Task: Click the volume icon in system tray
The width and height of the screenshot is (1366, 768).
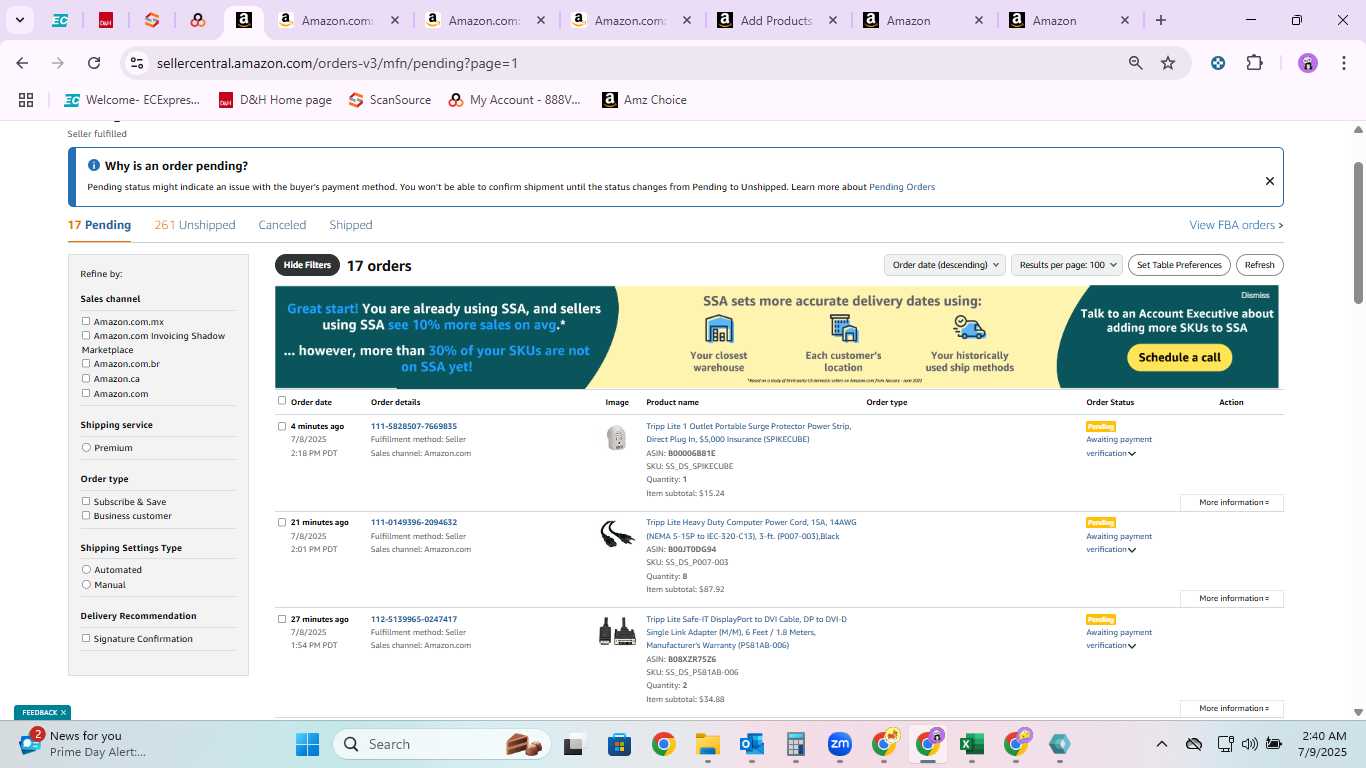Action: click(x=1249, y=744)
